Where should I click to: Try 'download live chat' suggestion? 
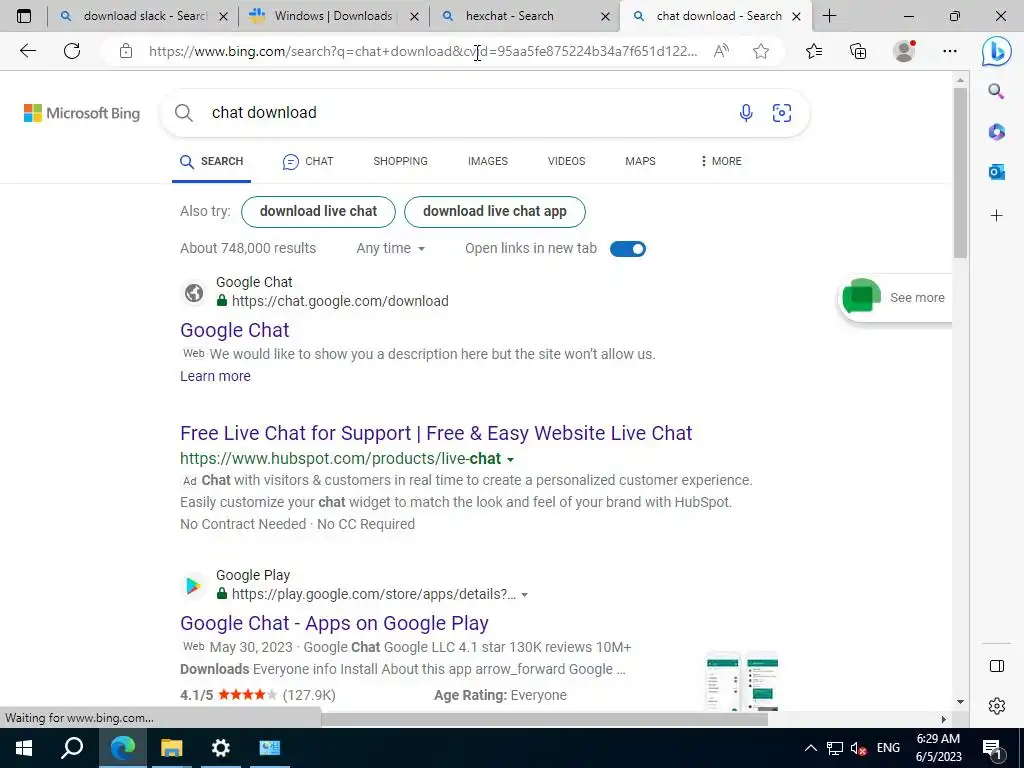(318, 212)
